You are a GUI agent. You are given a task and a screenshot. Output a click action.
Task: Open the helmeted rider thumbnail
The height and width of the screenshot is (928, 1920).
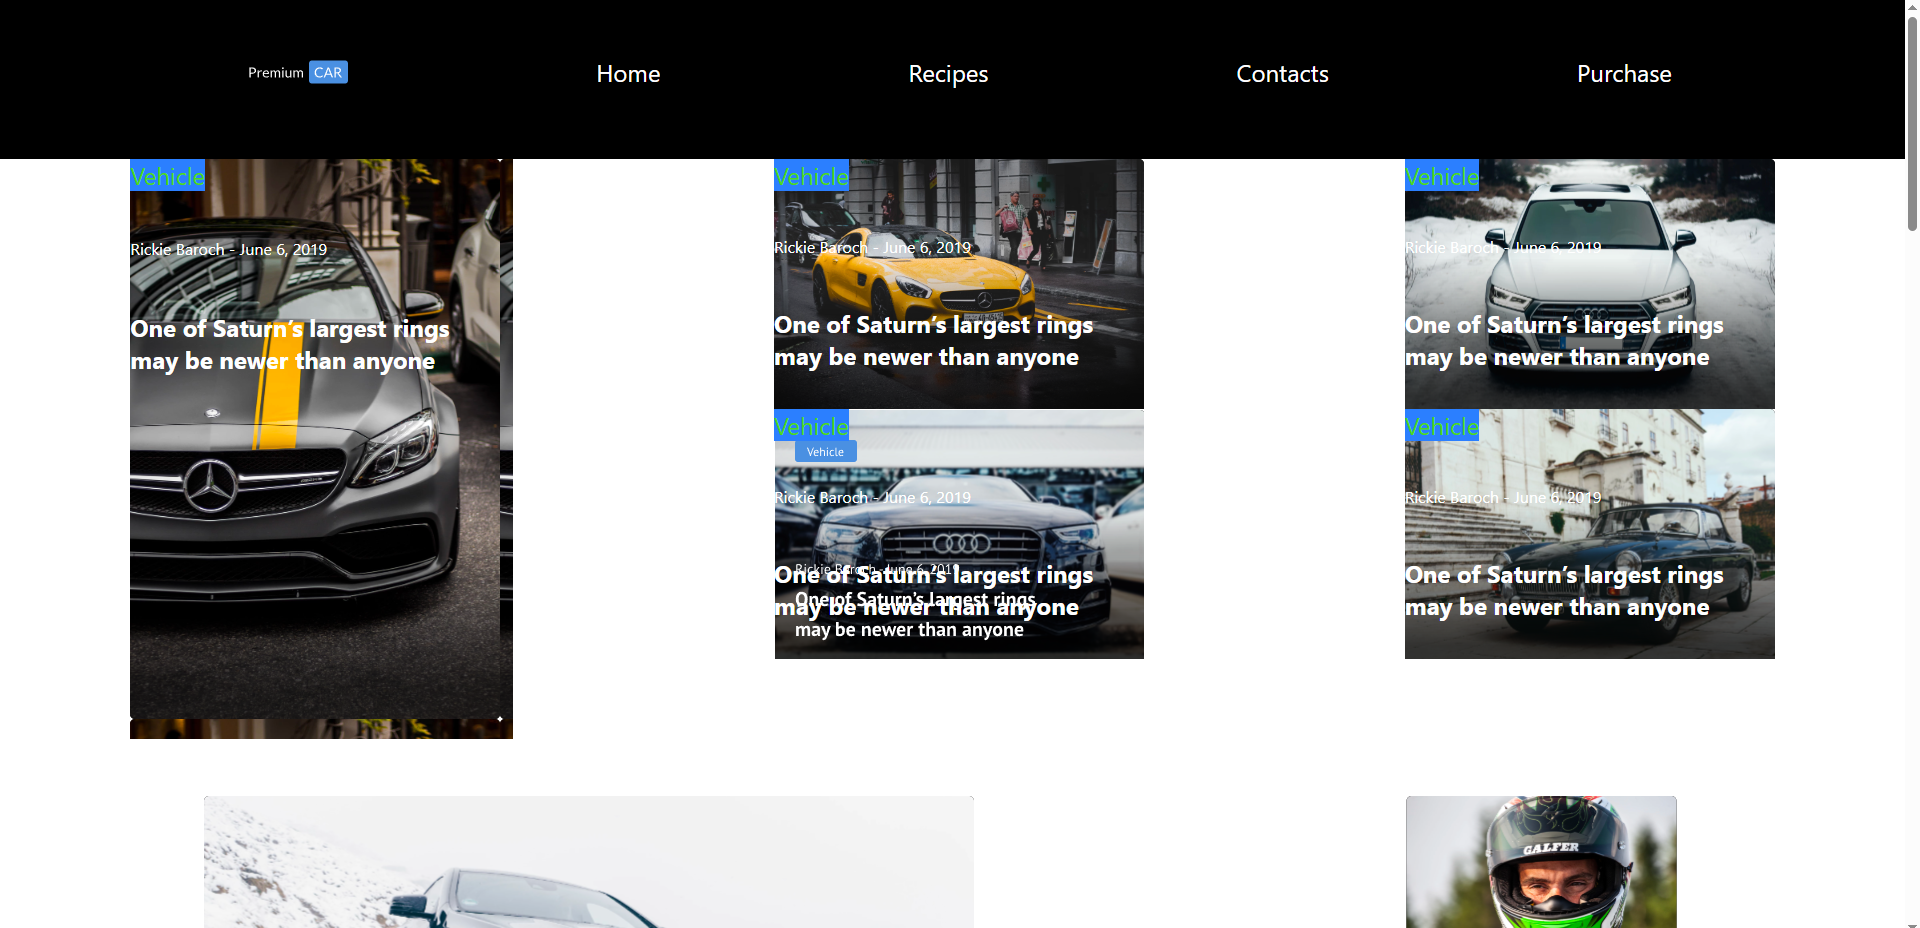[1540, 862]
